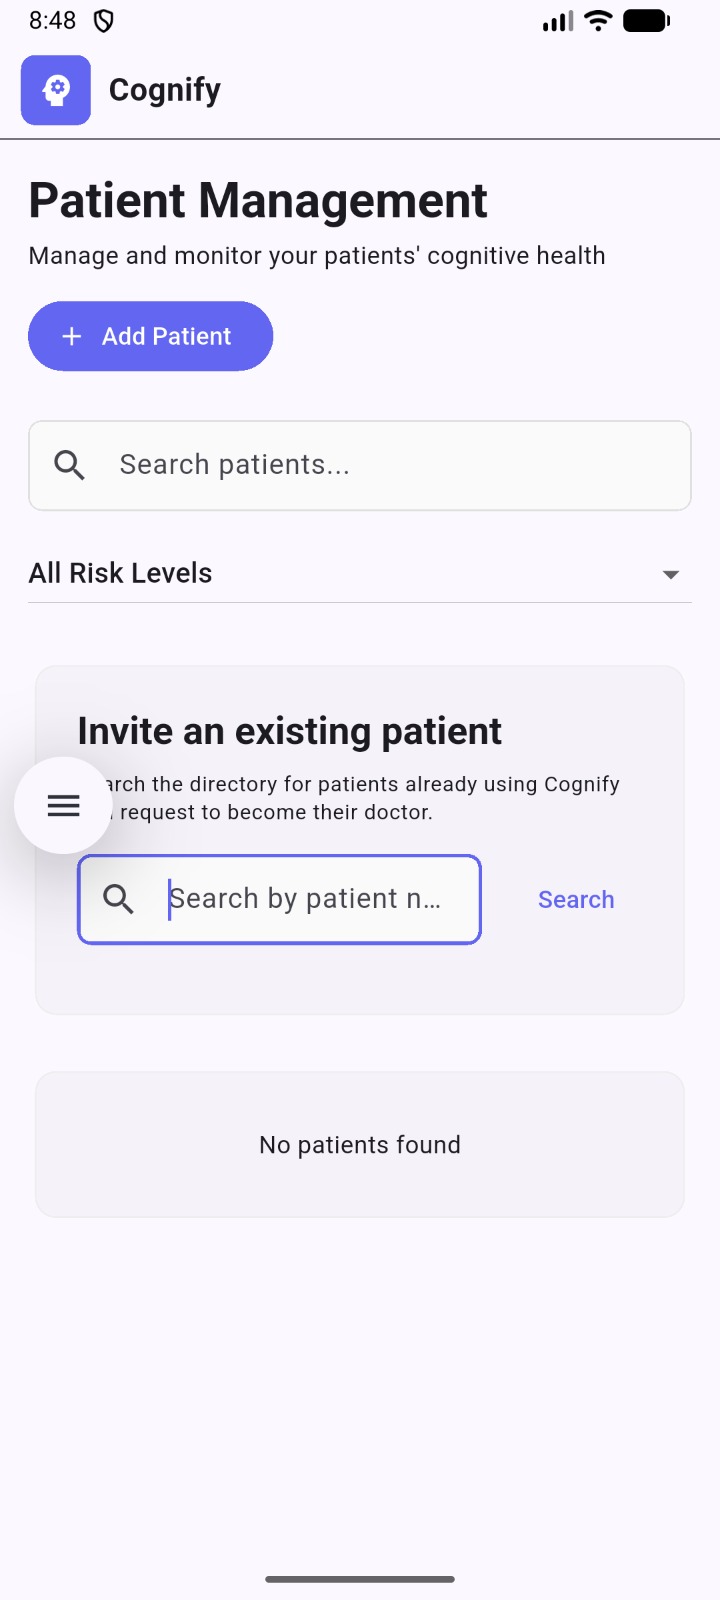Open the risk level chevron arrow

coord(671,574)
